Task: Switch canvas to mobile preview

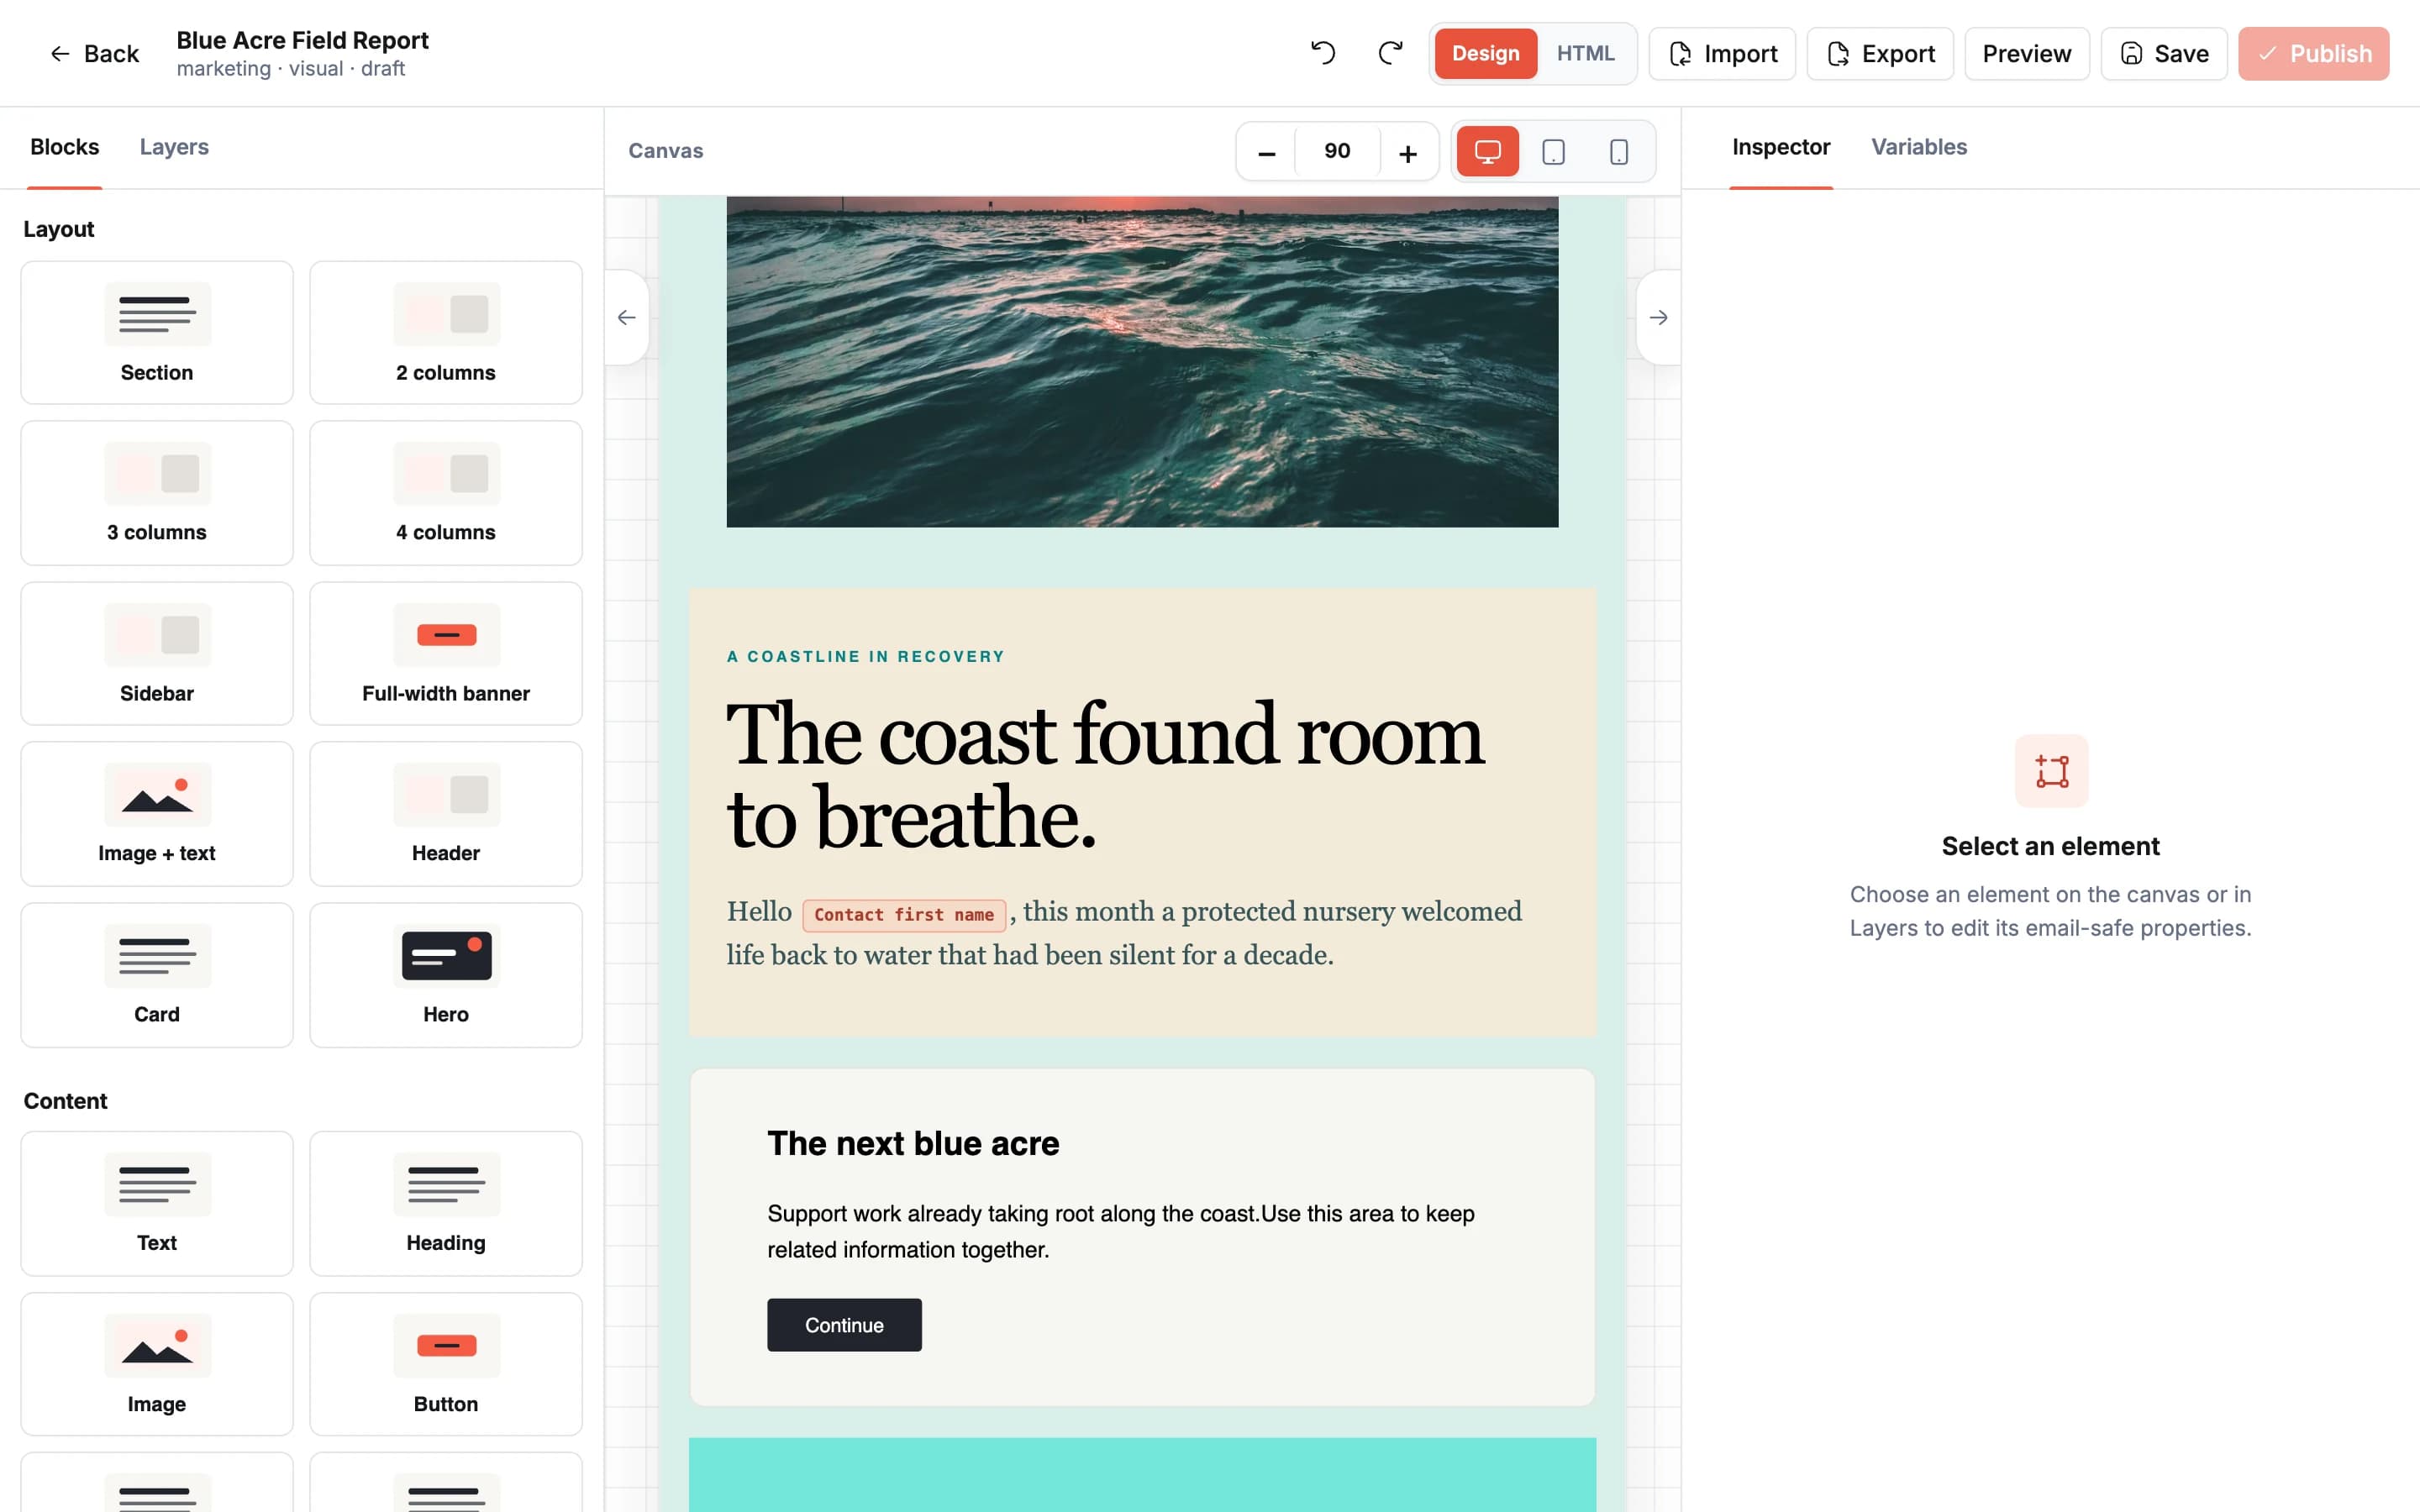Action: click(1618, 151)
